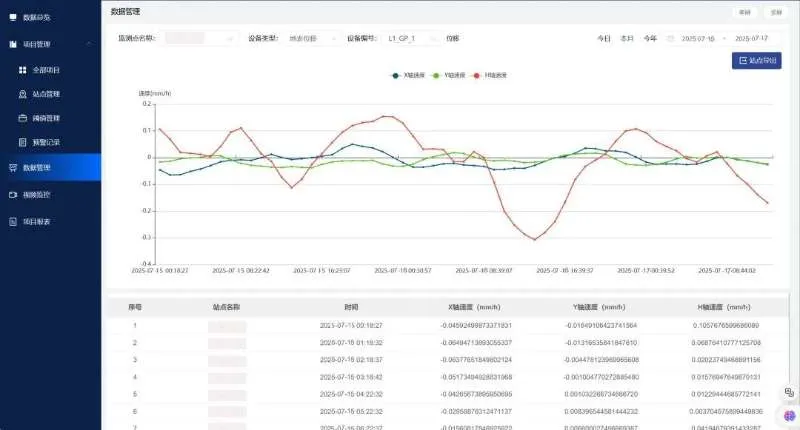
Task: Click the translate icon at bottom right
Action: (789, 393)
